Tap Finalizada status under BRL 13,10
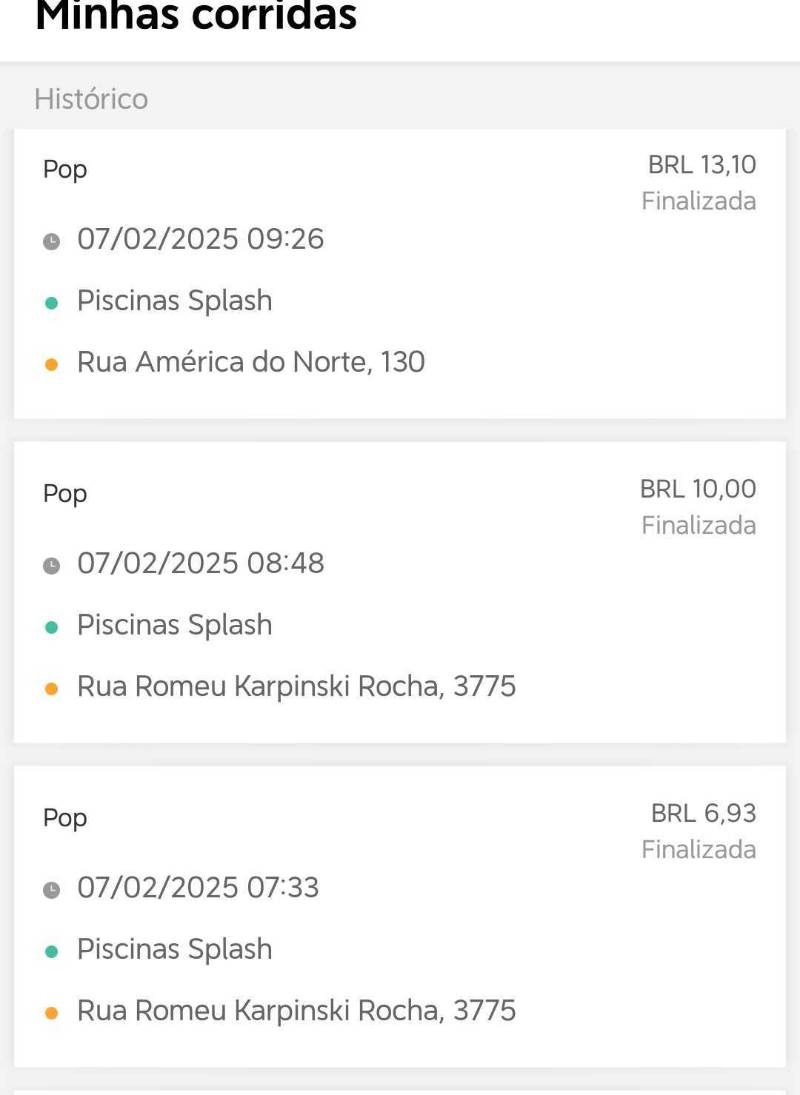This screenshot has width=800, height=1095. 698,201
